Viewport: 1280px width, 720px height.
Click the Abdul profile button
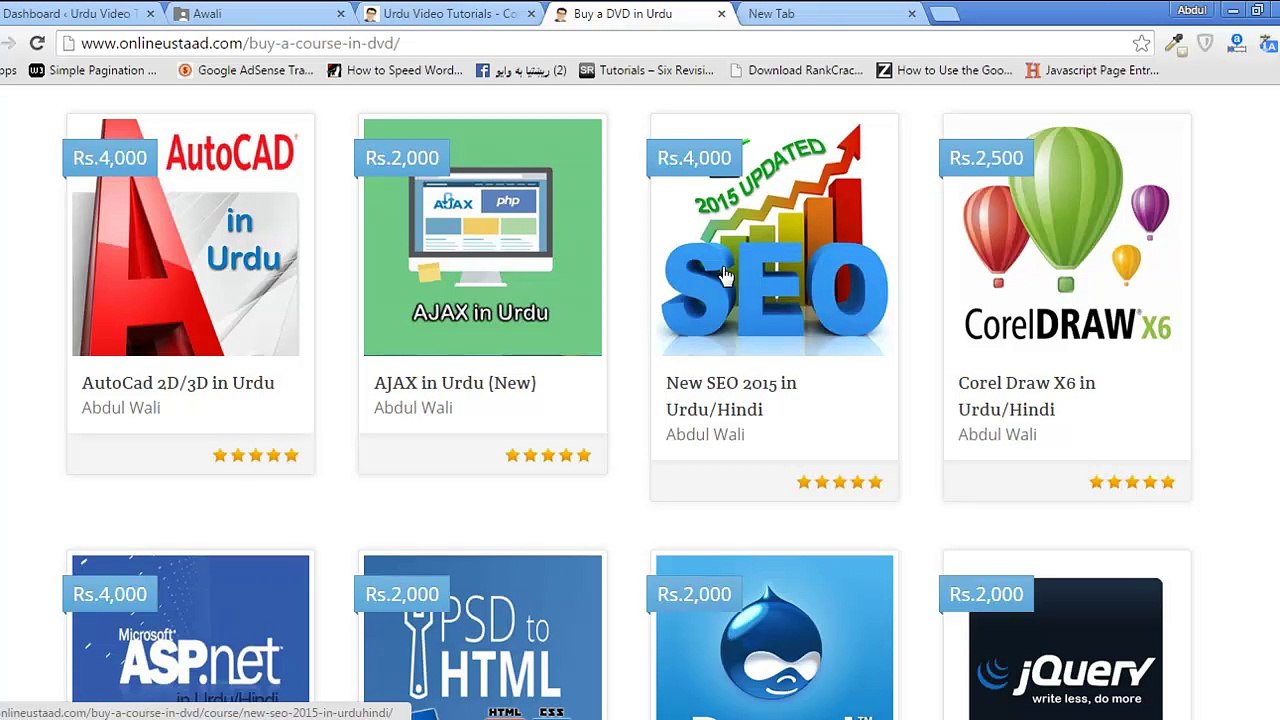click(x=1192, y=10)
